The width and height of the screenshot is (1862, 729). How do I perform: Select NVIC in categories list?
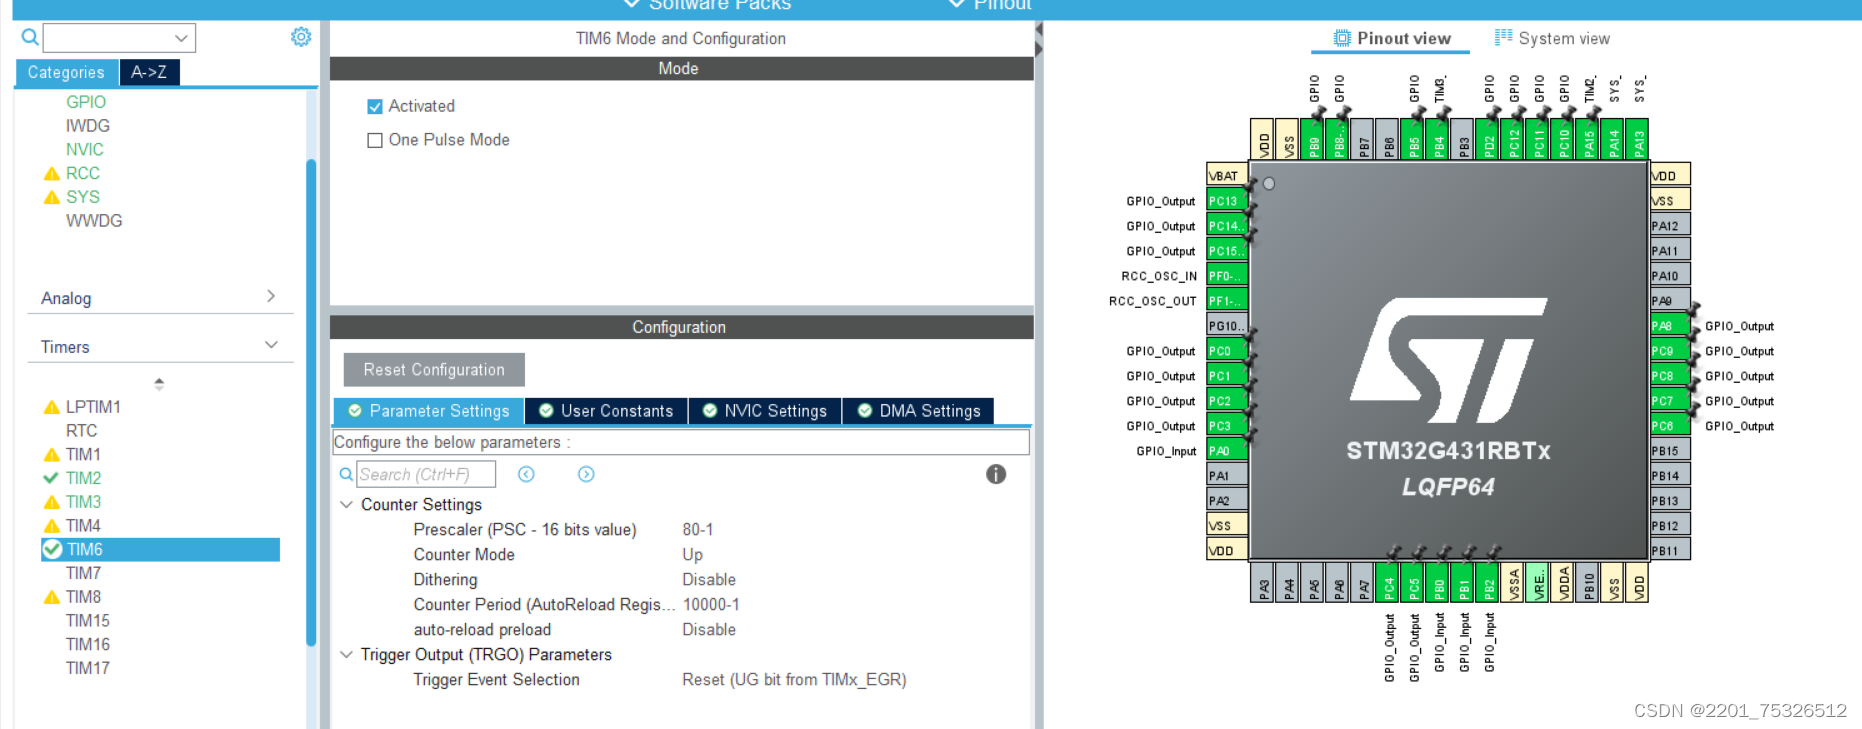(x=85, y=149)
